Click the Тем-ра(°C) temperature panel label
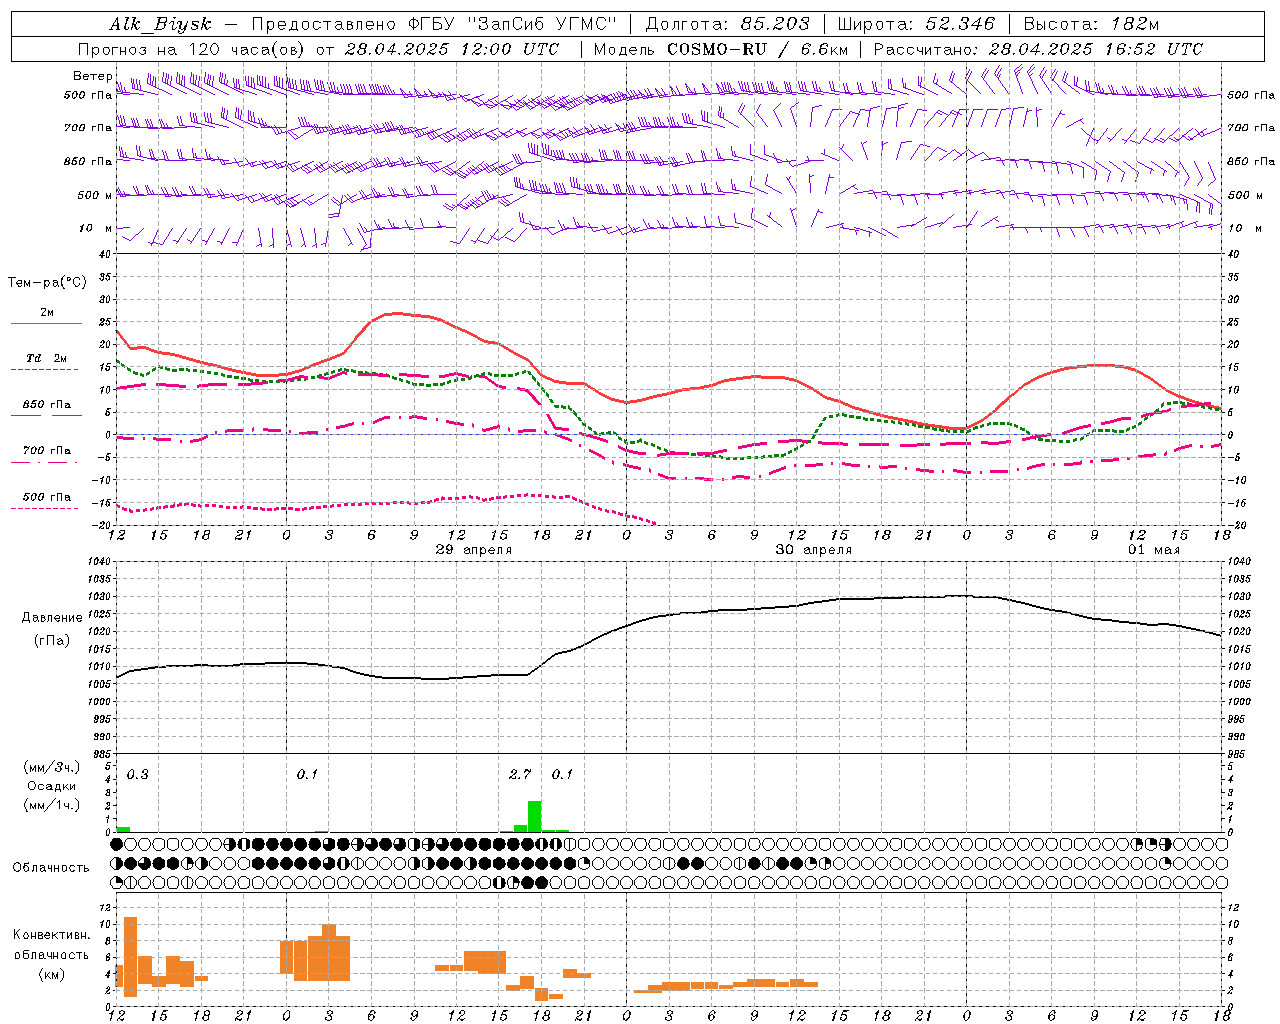Image resolution: width=1280 pixels, height=1024 pixels. point(47,283)
